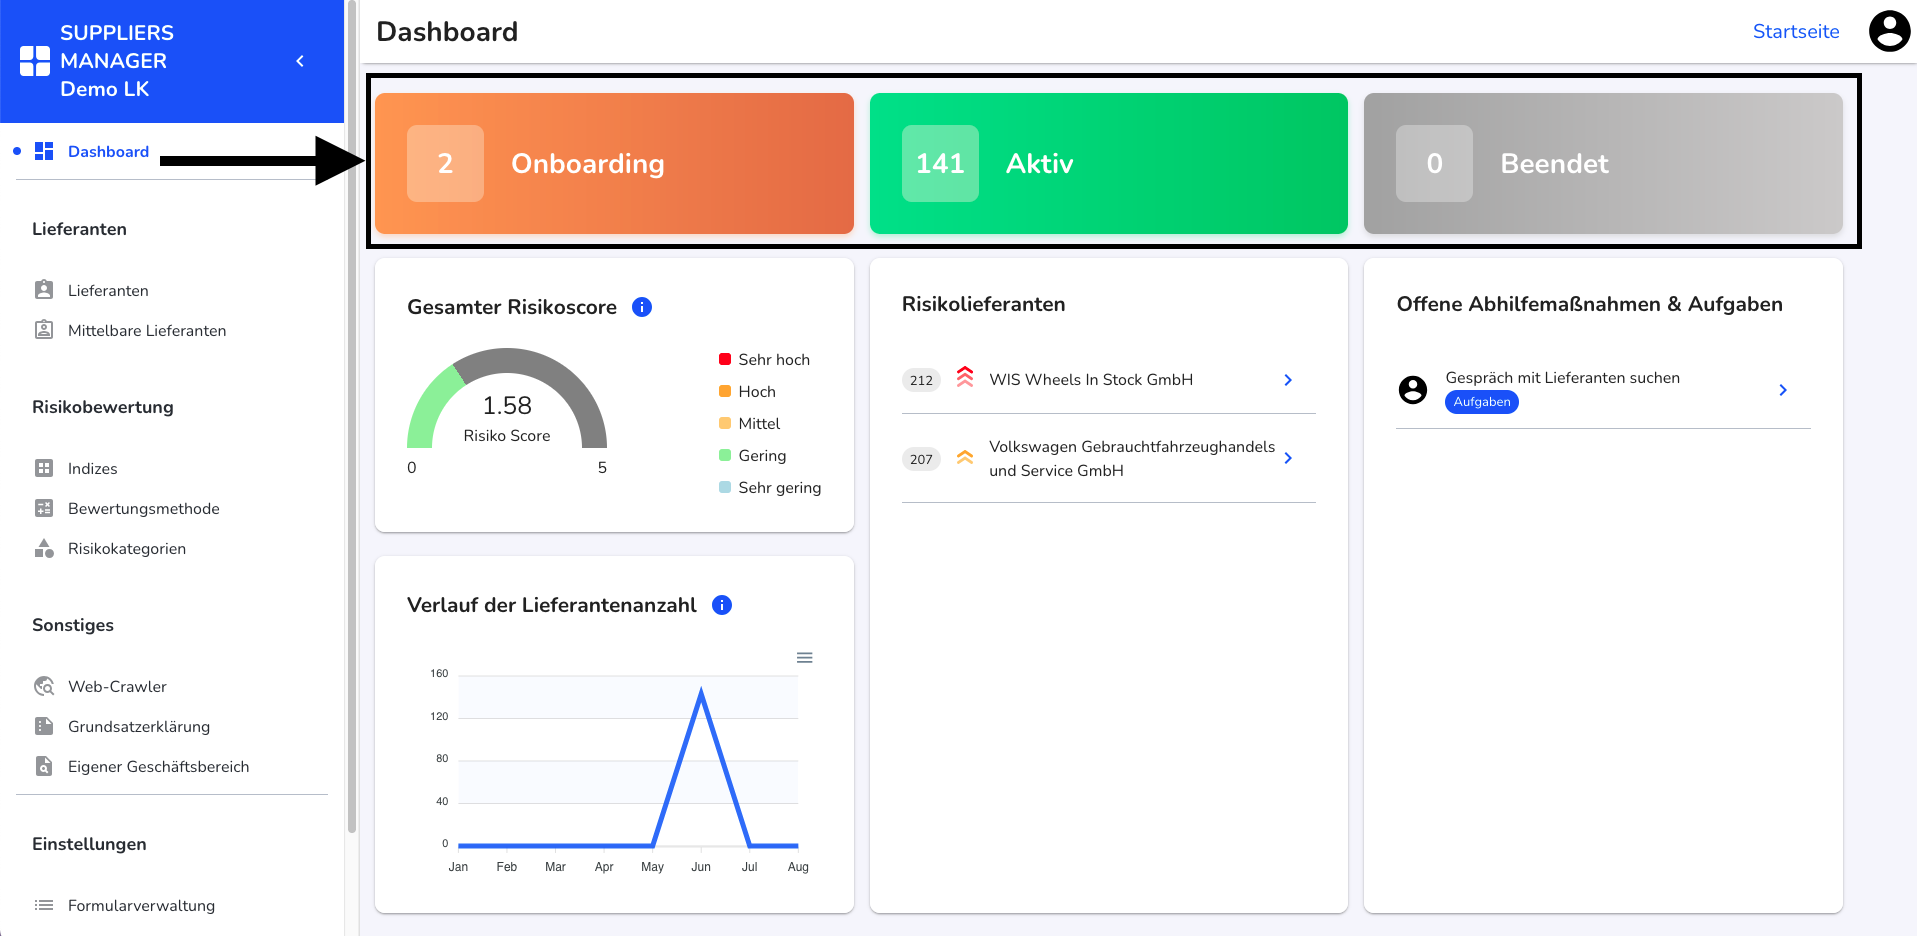Toggle the Sehr hoch red legend swatch
This screenshot has width=1917, height=936.
(x=725, y=359)
